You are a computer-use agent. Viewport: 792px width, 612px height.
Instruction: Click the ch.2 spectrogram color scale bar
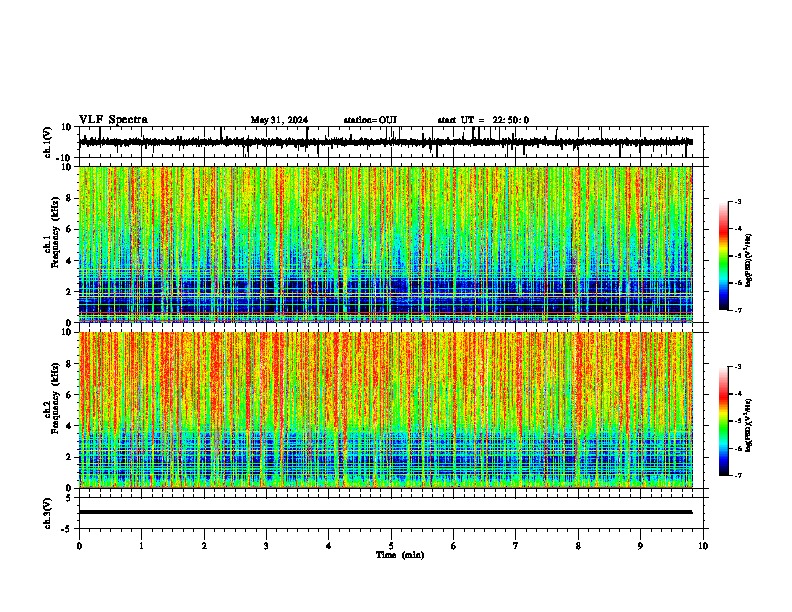(723, 421)
